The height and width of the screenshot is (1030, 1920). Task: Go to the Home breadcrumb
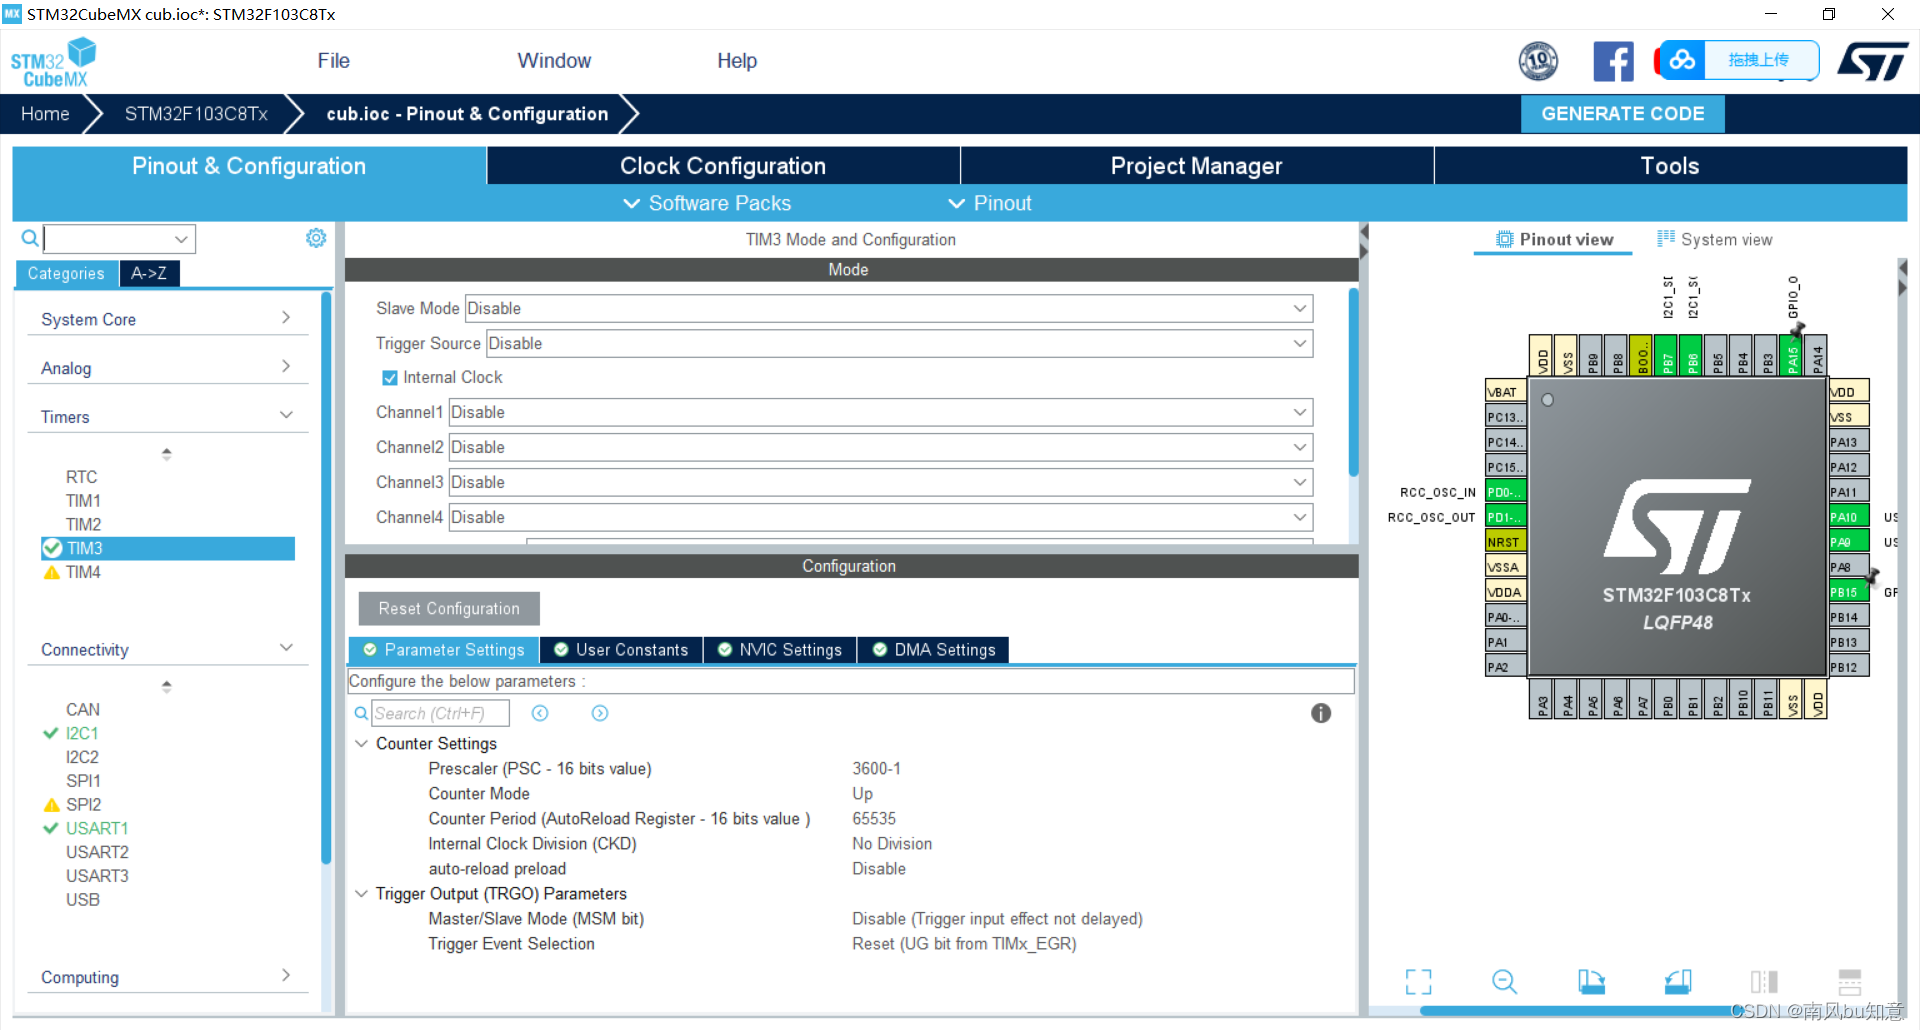coord(45,114)
